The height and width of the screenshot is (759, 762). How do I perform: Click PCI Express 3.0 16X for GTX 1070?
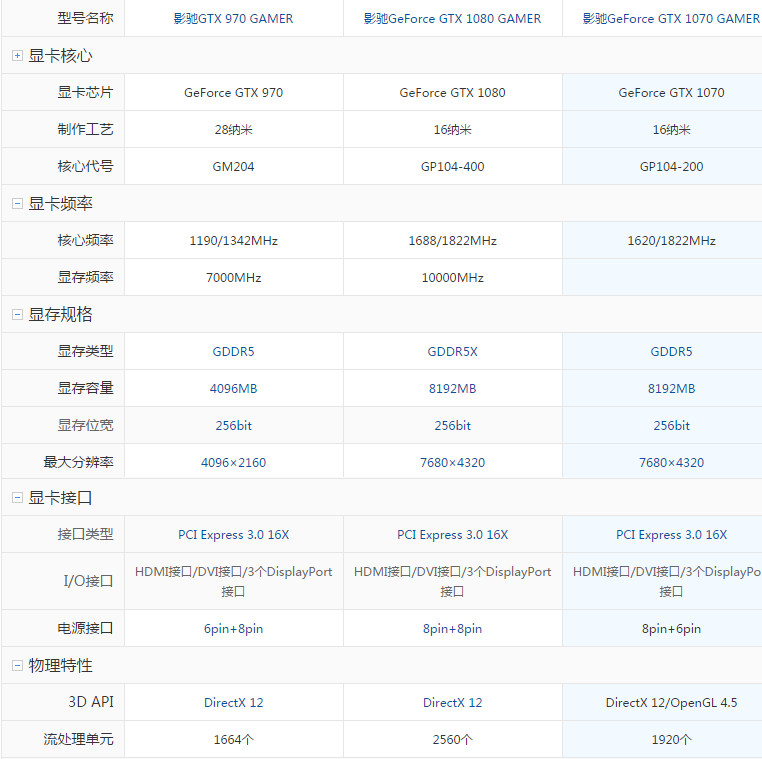click(x=671, y=535)
